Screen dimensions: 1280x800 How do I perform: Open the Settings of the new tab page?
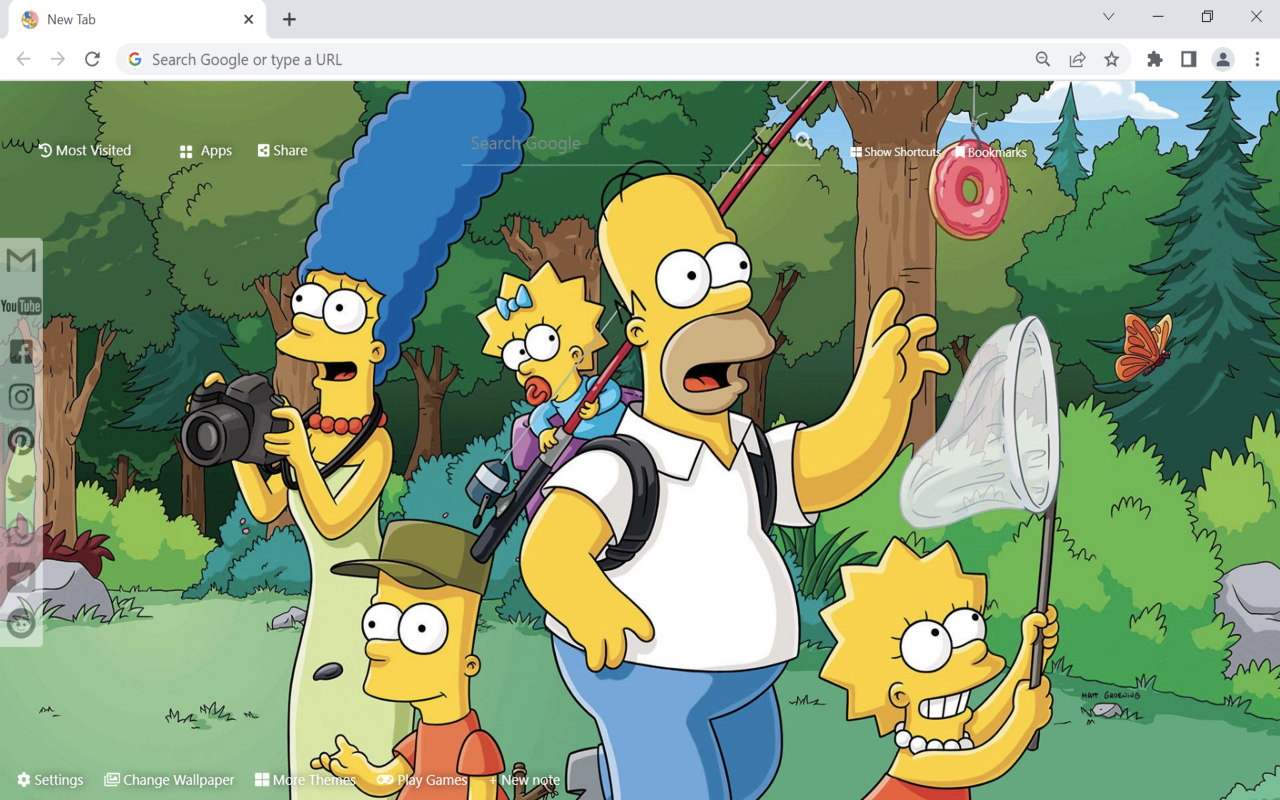(50, 779)
